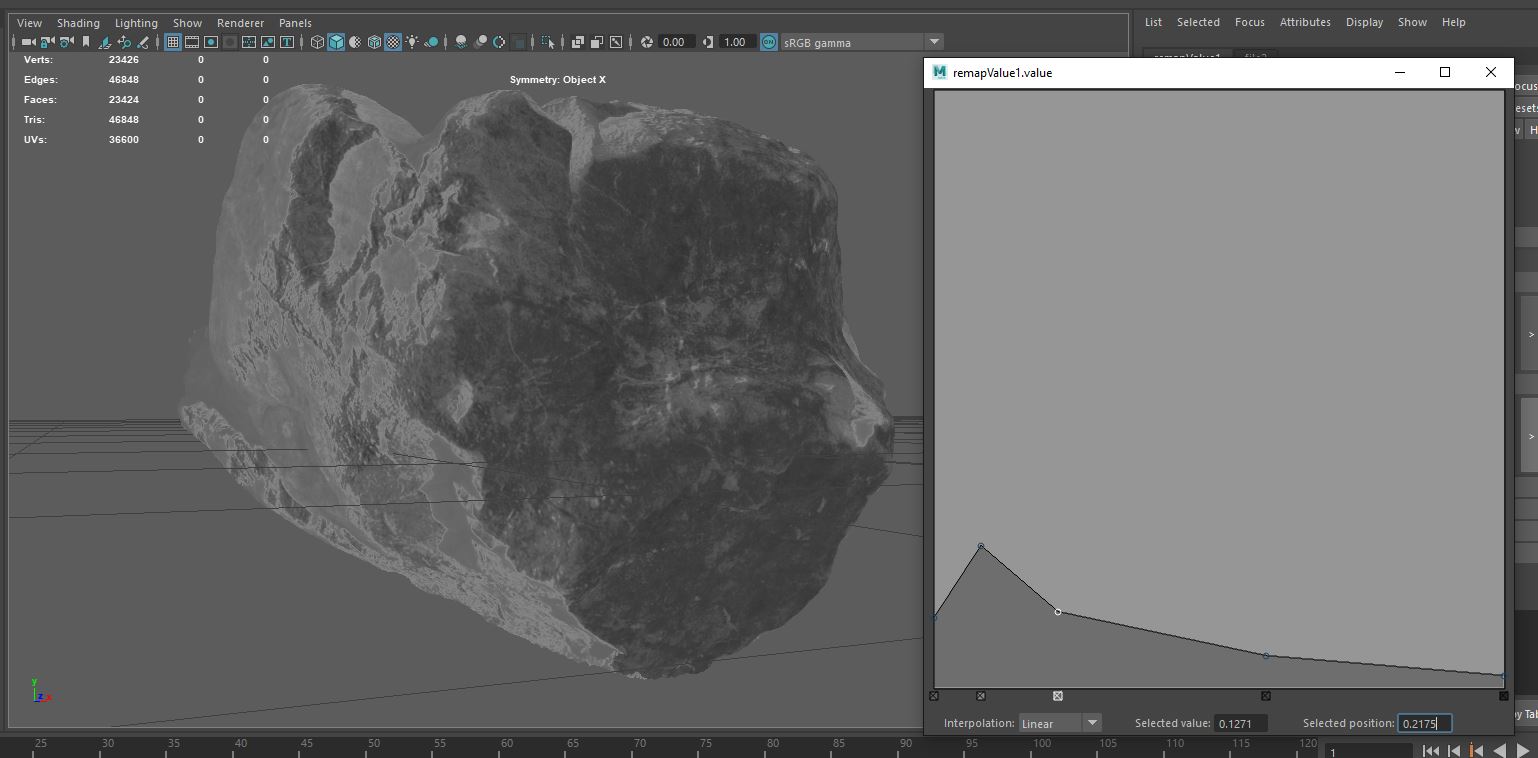Toggle Use All Lights bulb icon
Screen dimensions: 1538x758
[412, 42]
